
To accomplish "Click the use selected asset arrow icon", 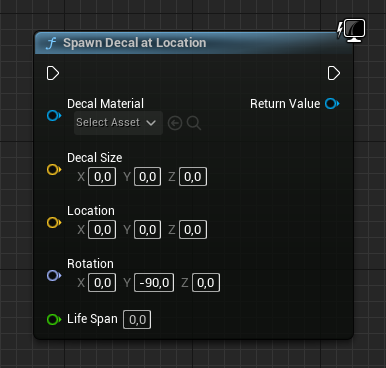I will [175, 123].
